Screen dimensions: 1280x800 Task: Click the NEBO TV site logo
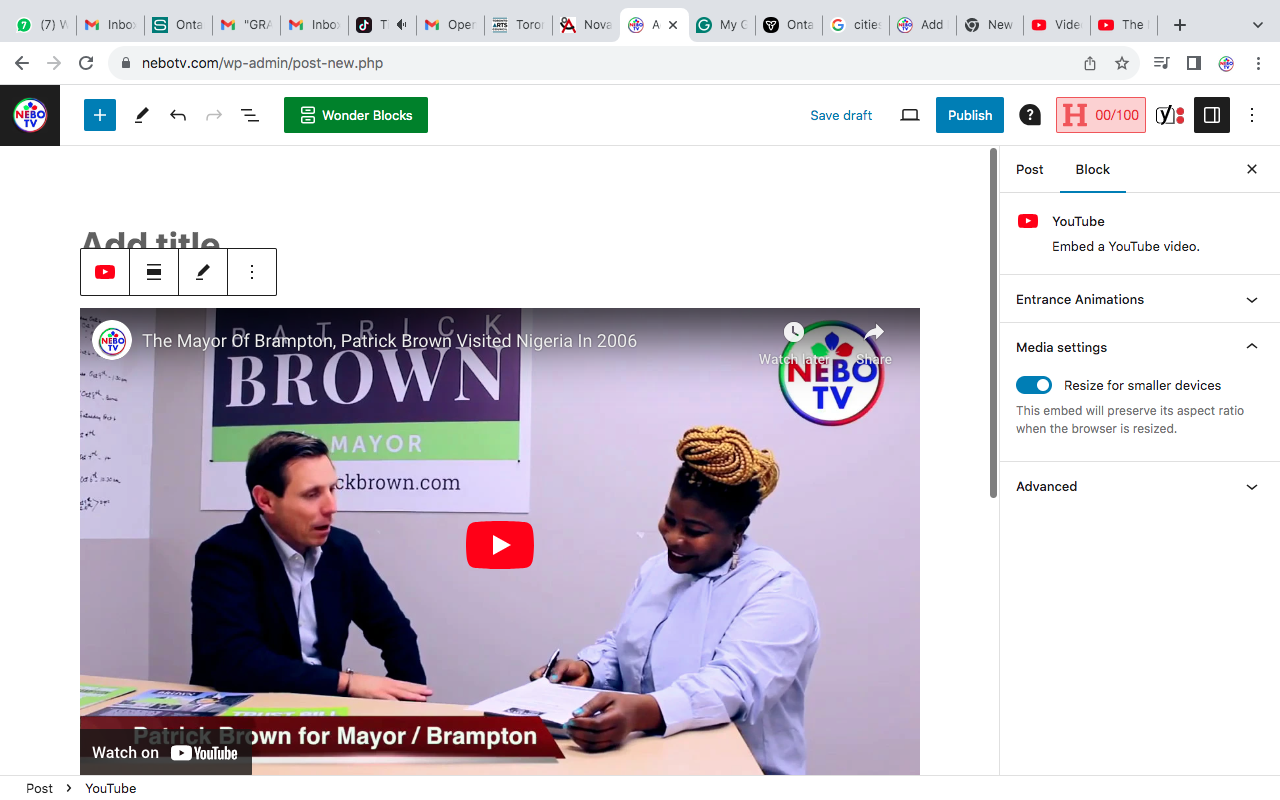coord(30,115)
